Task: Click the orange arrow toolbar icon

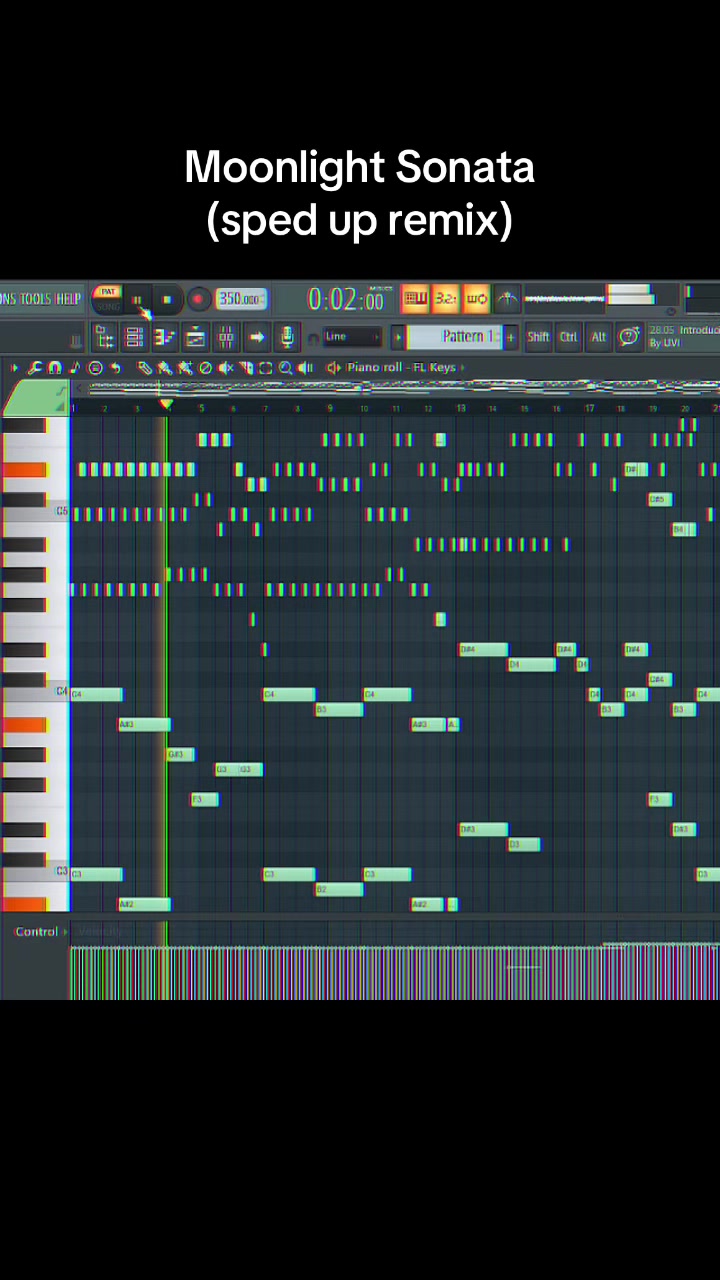Action: coord(257,336)
